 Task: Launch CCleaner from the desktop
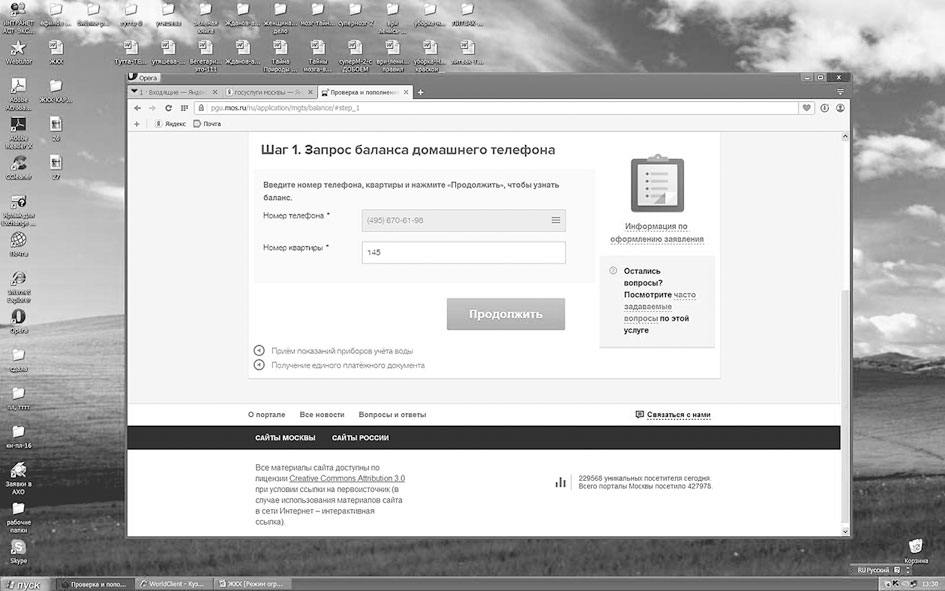[18, 161]
